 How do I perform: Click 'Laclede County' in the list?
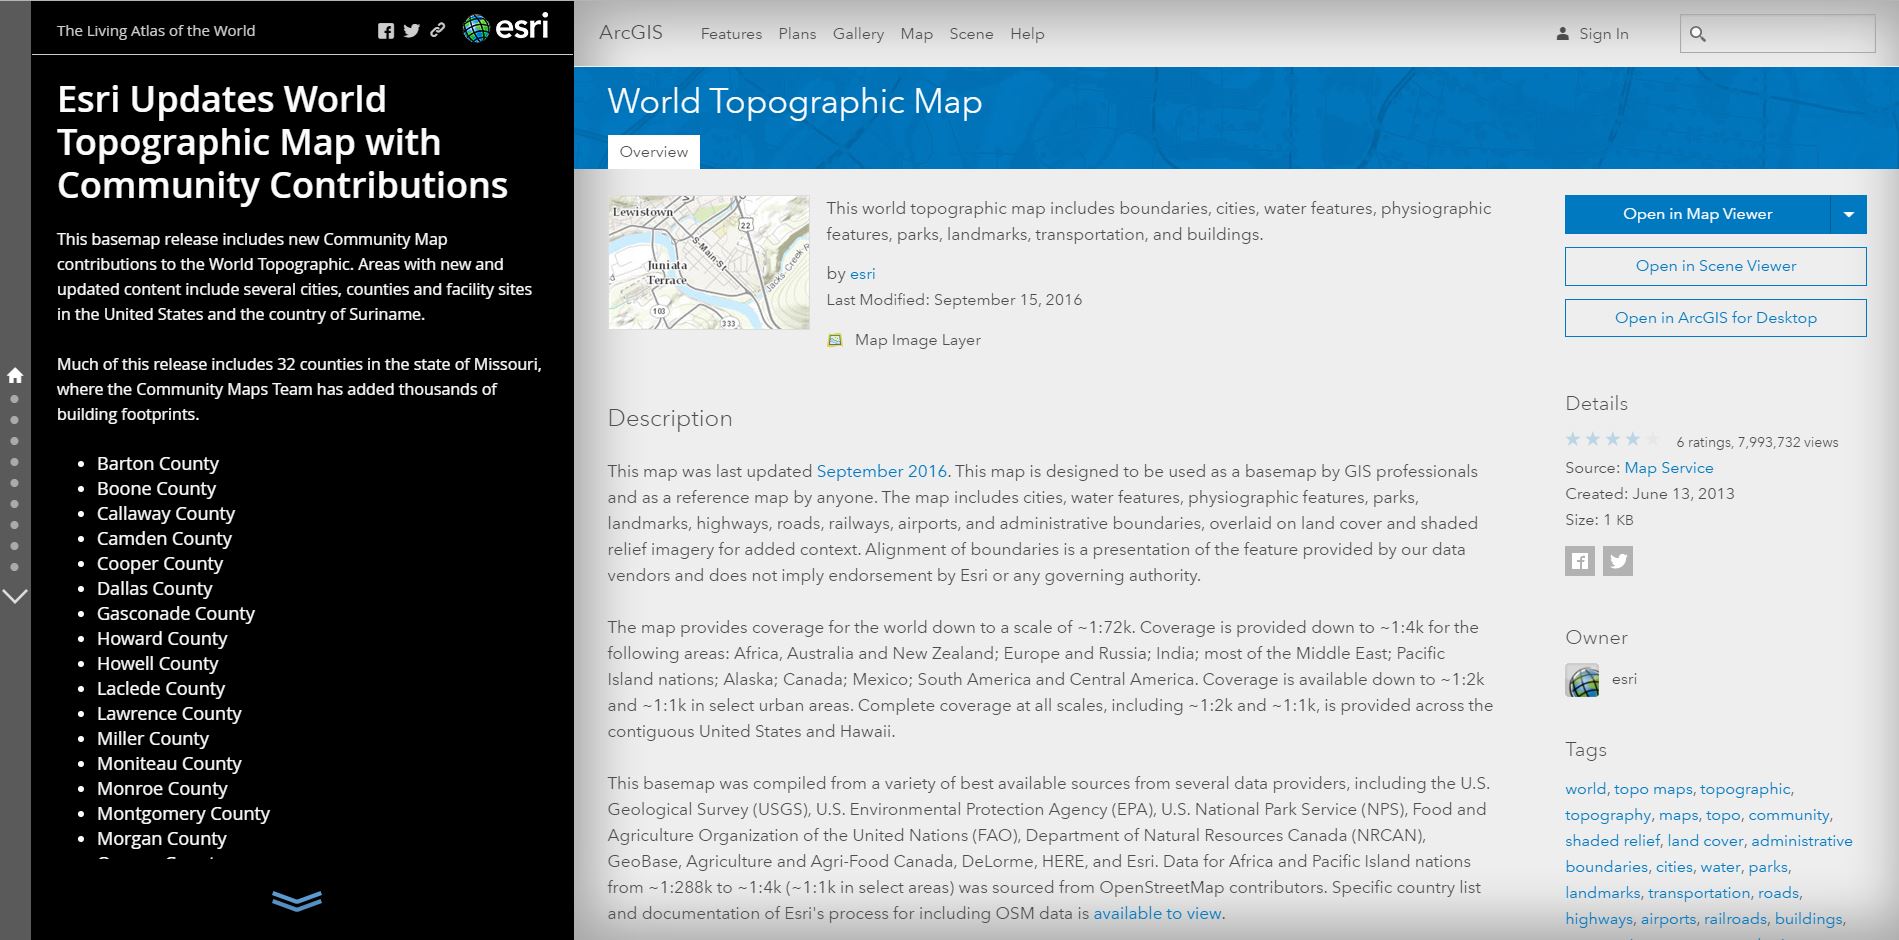161,688
